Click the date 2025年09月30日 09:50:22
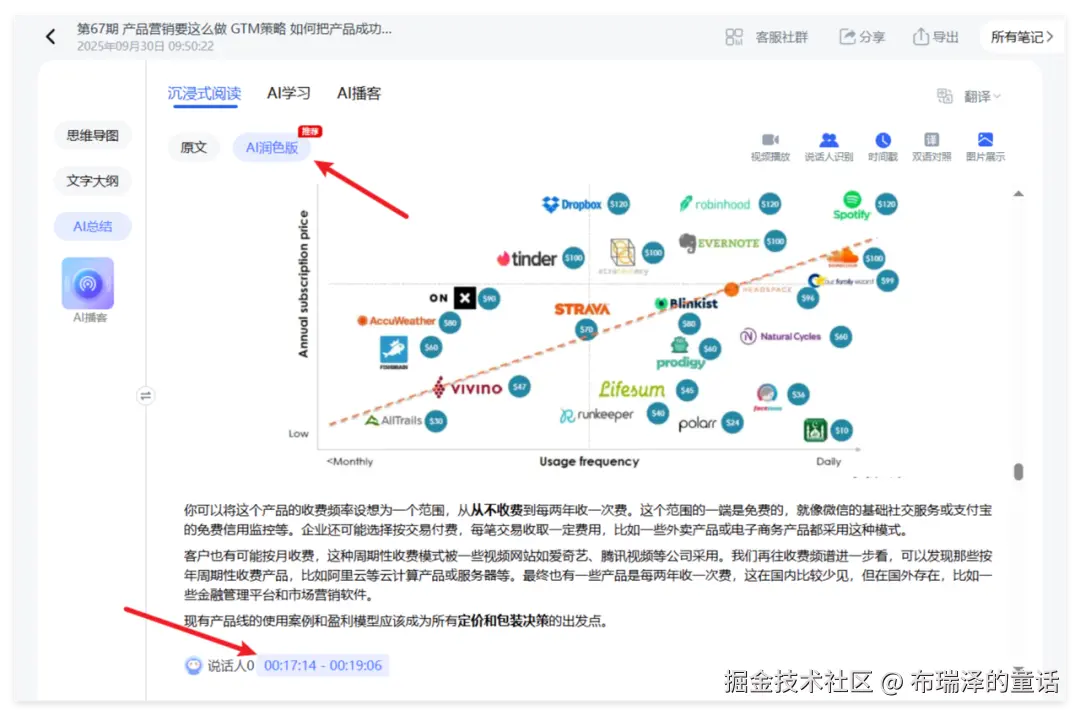The width and height of the screenshot is (1080, 716). 145,46
